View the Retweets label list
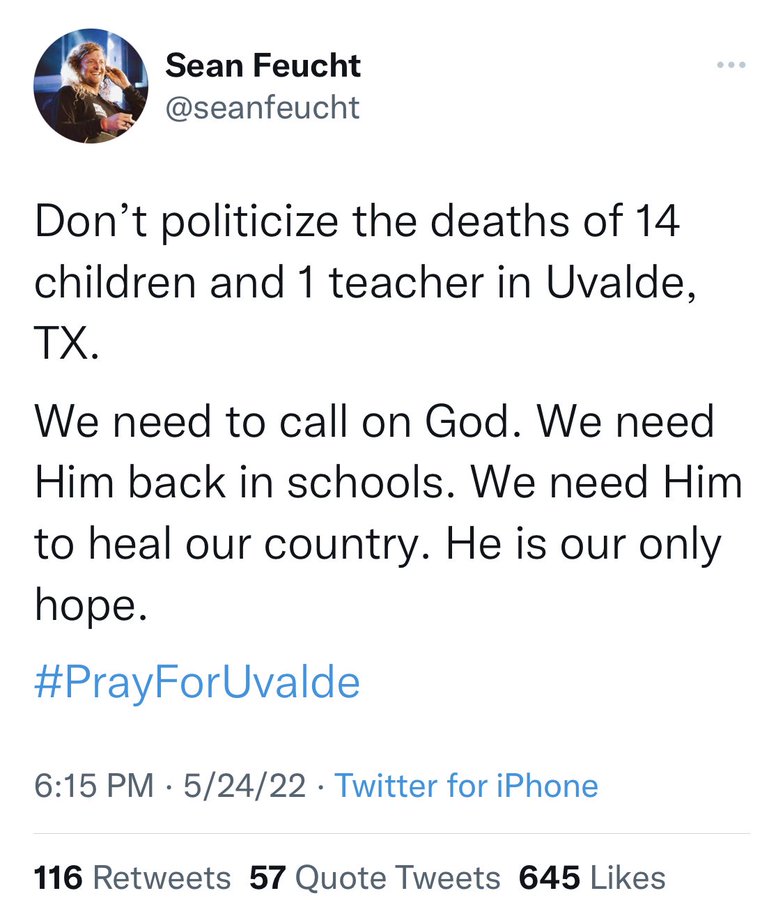The width and height of the screenshot is (769, 900). click(161, 877)
